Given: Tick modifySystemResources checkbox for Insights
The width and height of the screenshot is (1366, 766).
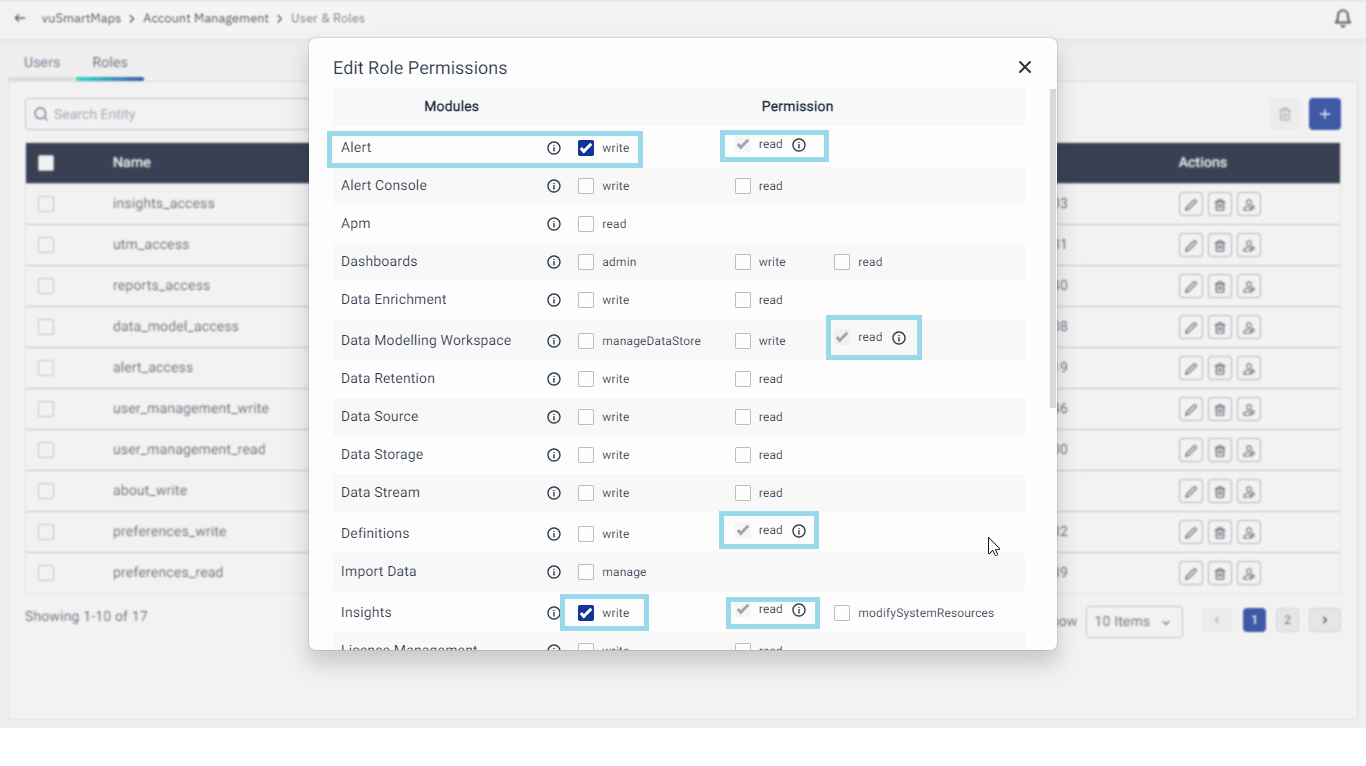Looking at the screenshot, I should [x=842, y=613].
